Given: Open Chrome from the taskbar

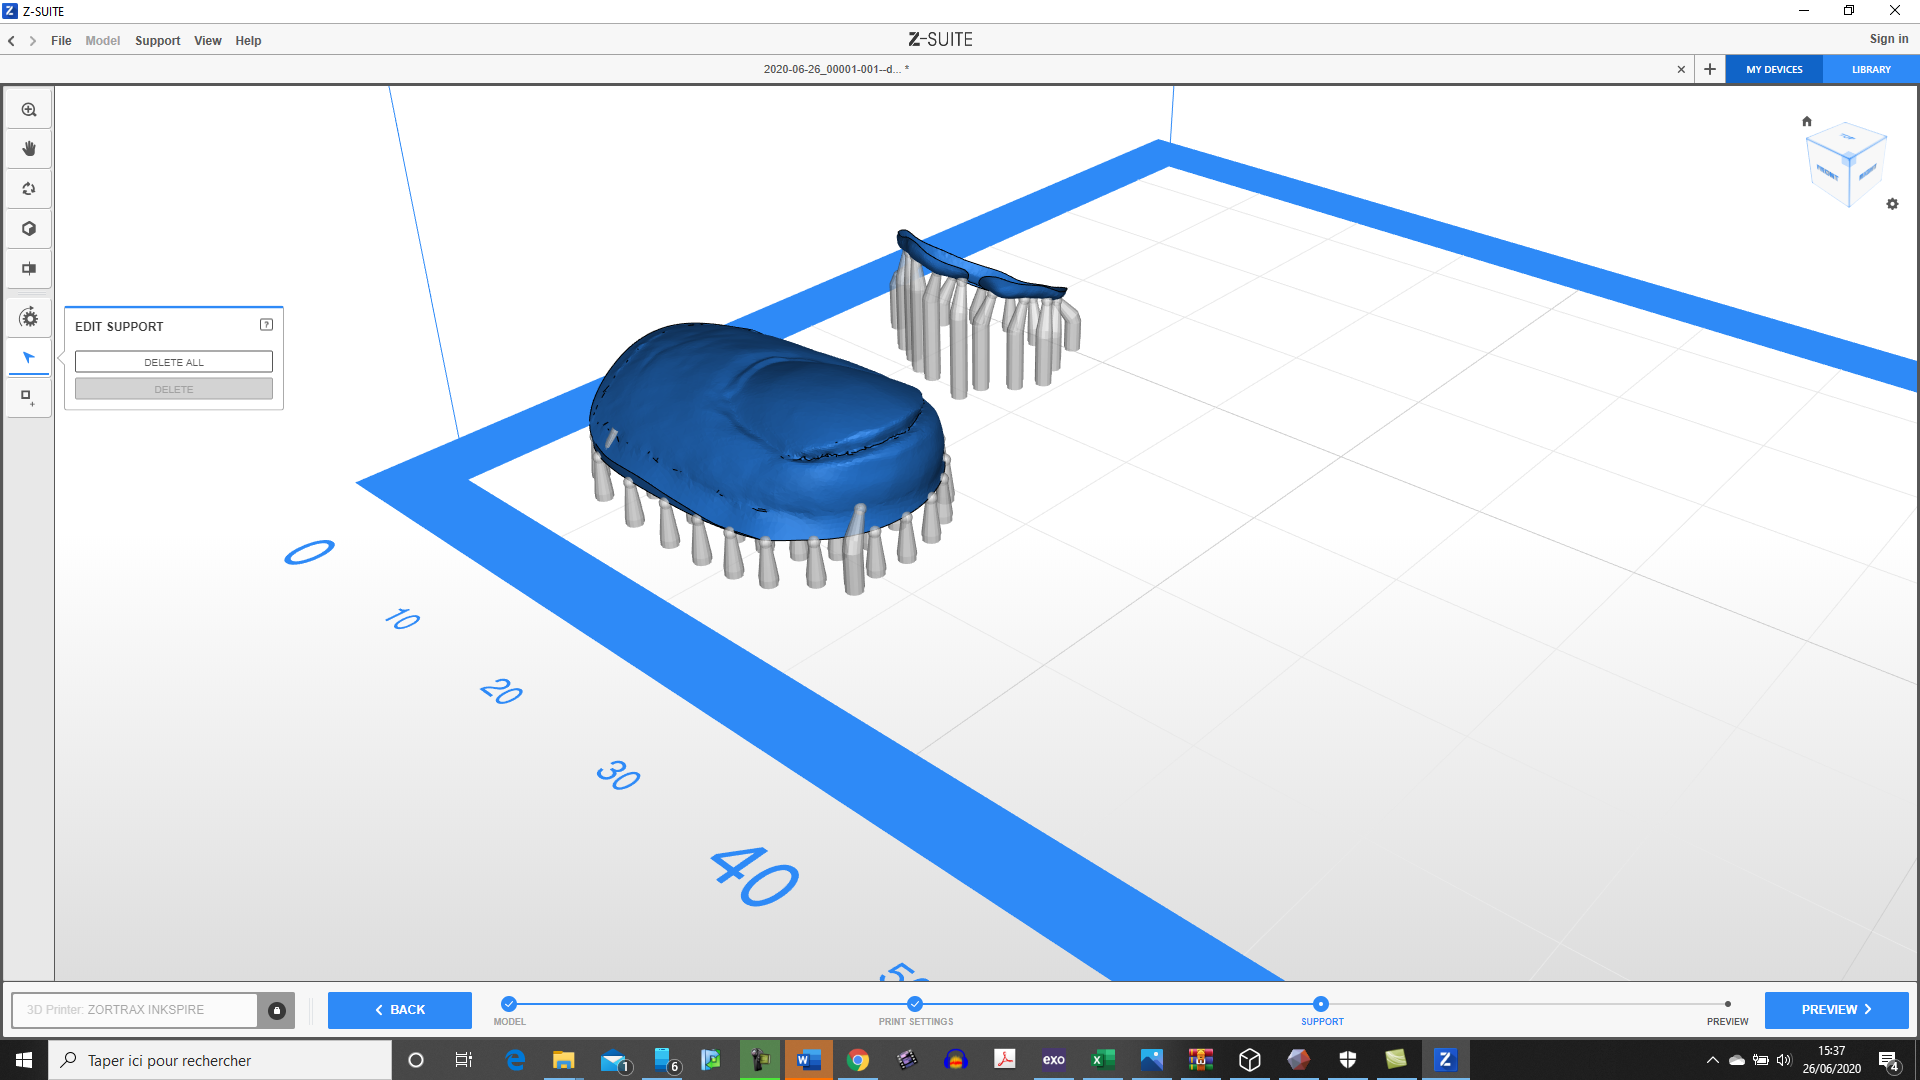Looking at the screenshot, I should 857,1060.
